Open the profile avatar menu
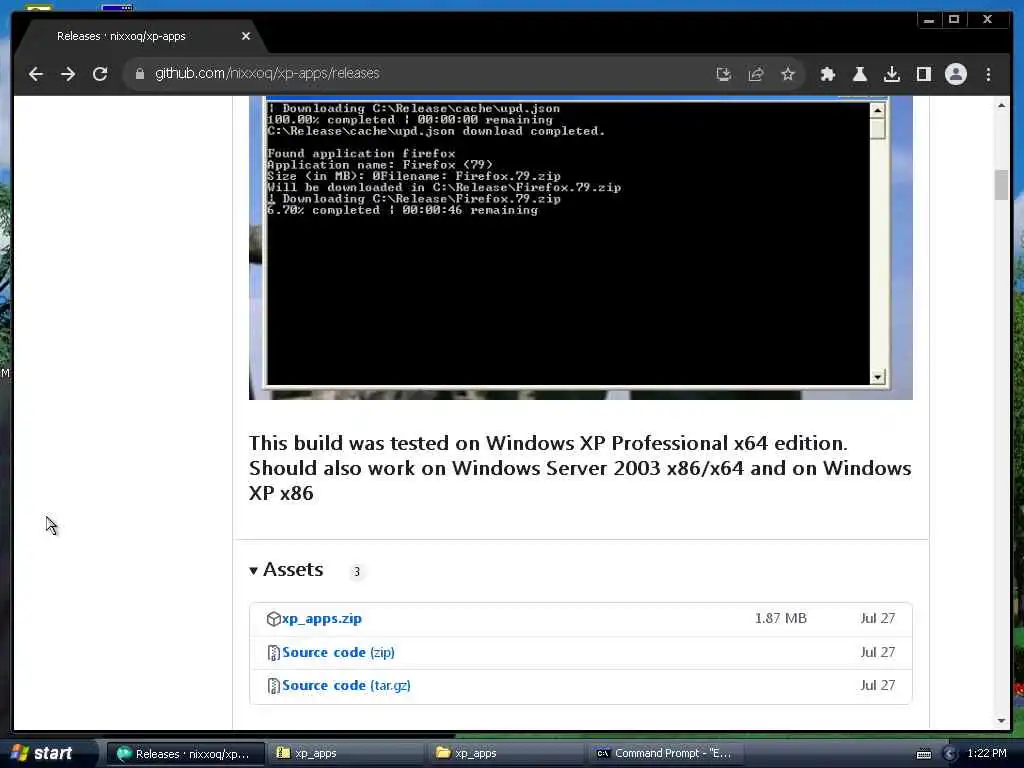The image size is (1024, 768). click(x=955, y=74)
